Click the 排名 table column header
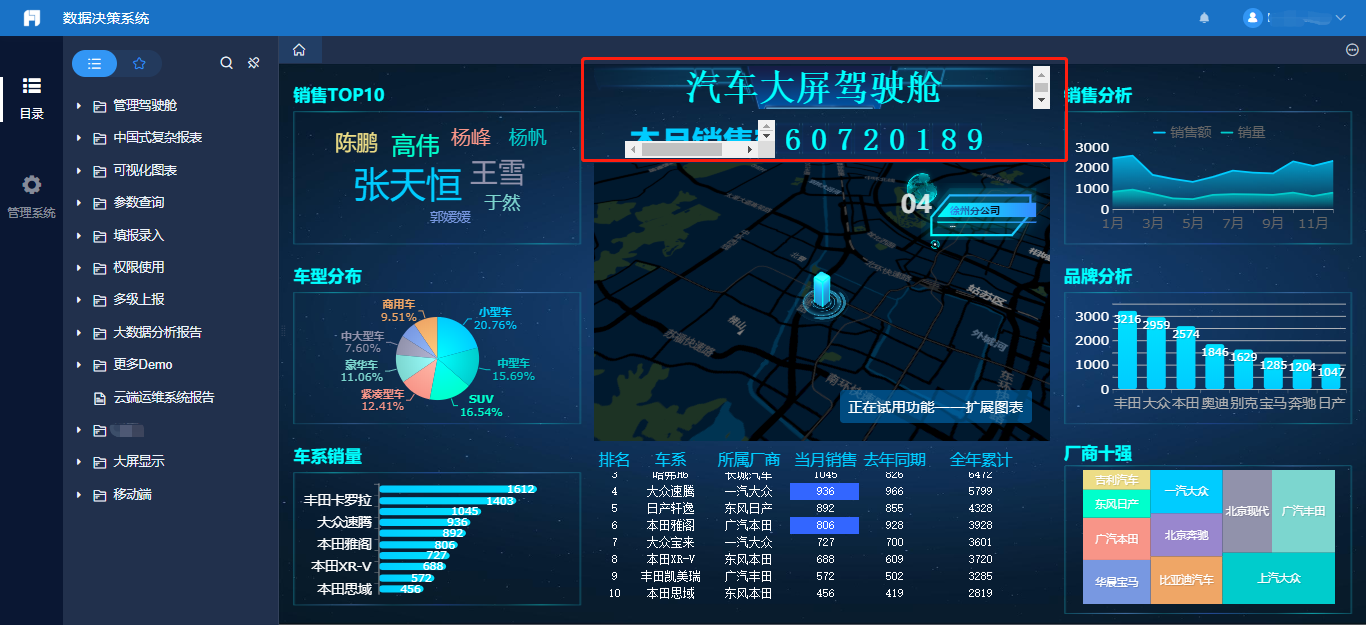The height and width of the screenshot is (625, 1366). (614, 460)
